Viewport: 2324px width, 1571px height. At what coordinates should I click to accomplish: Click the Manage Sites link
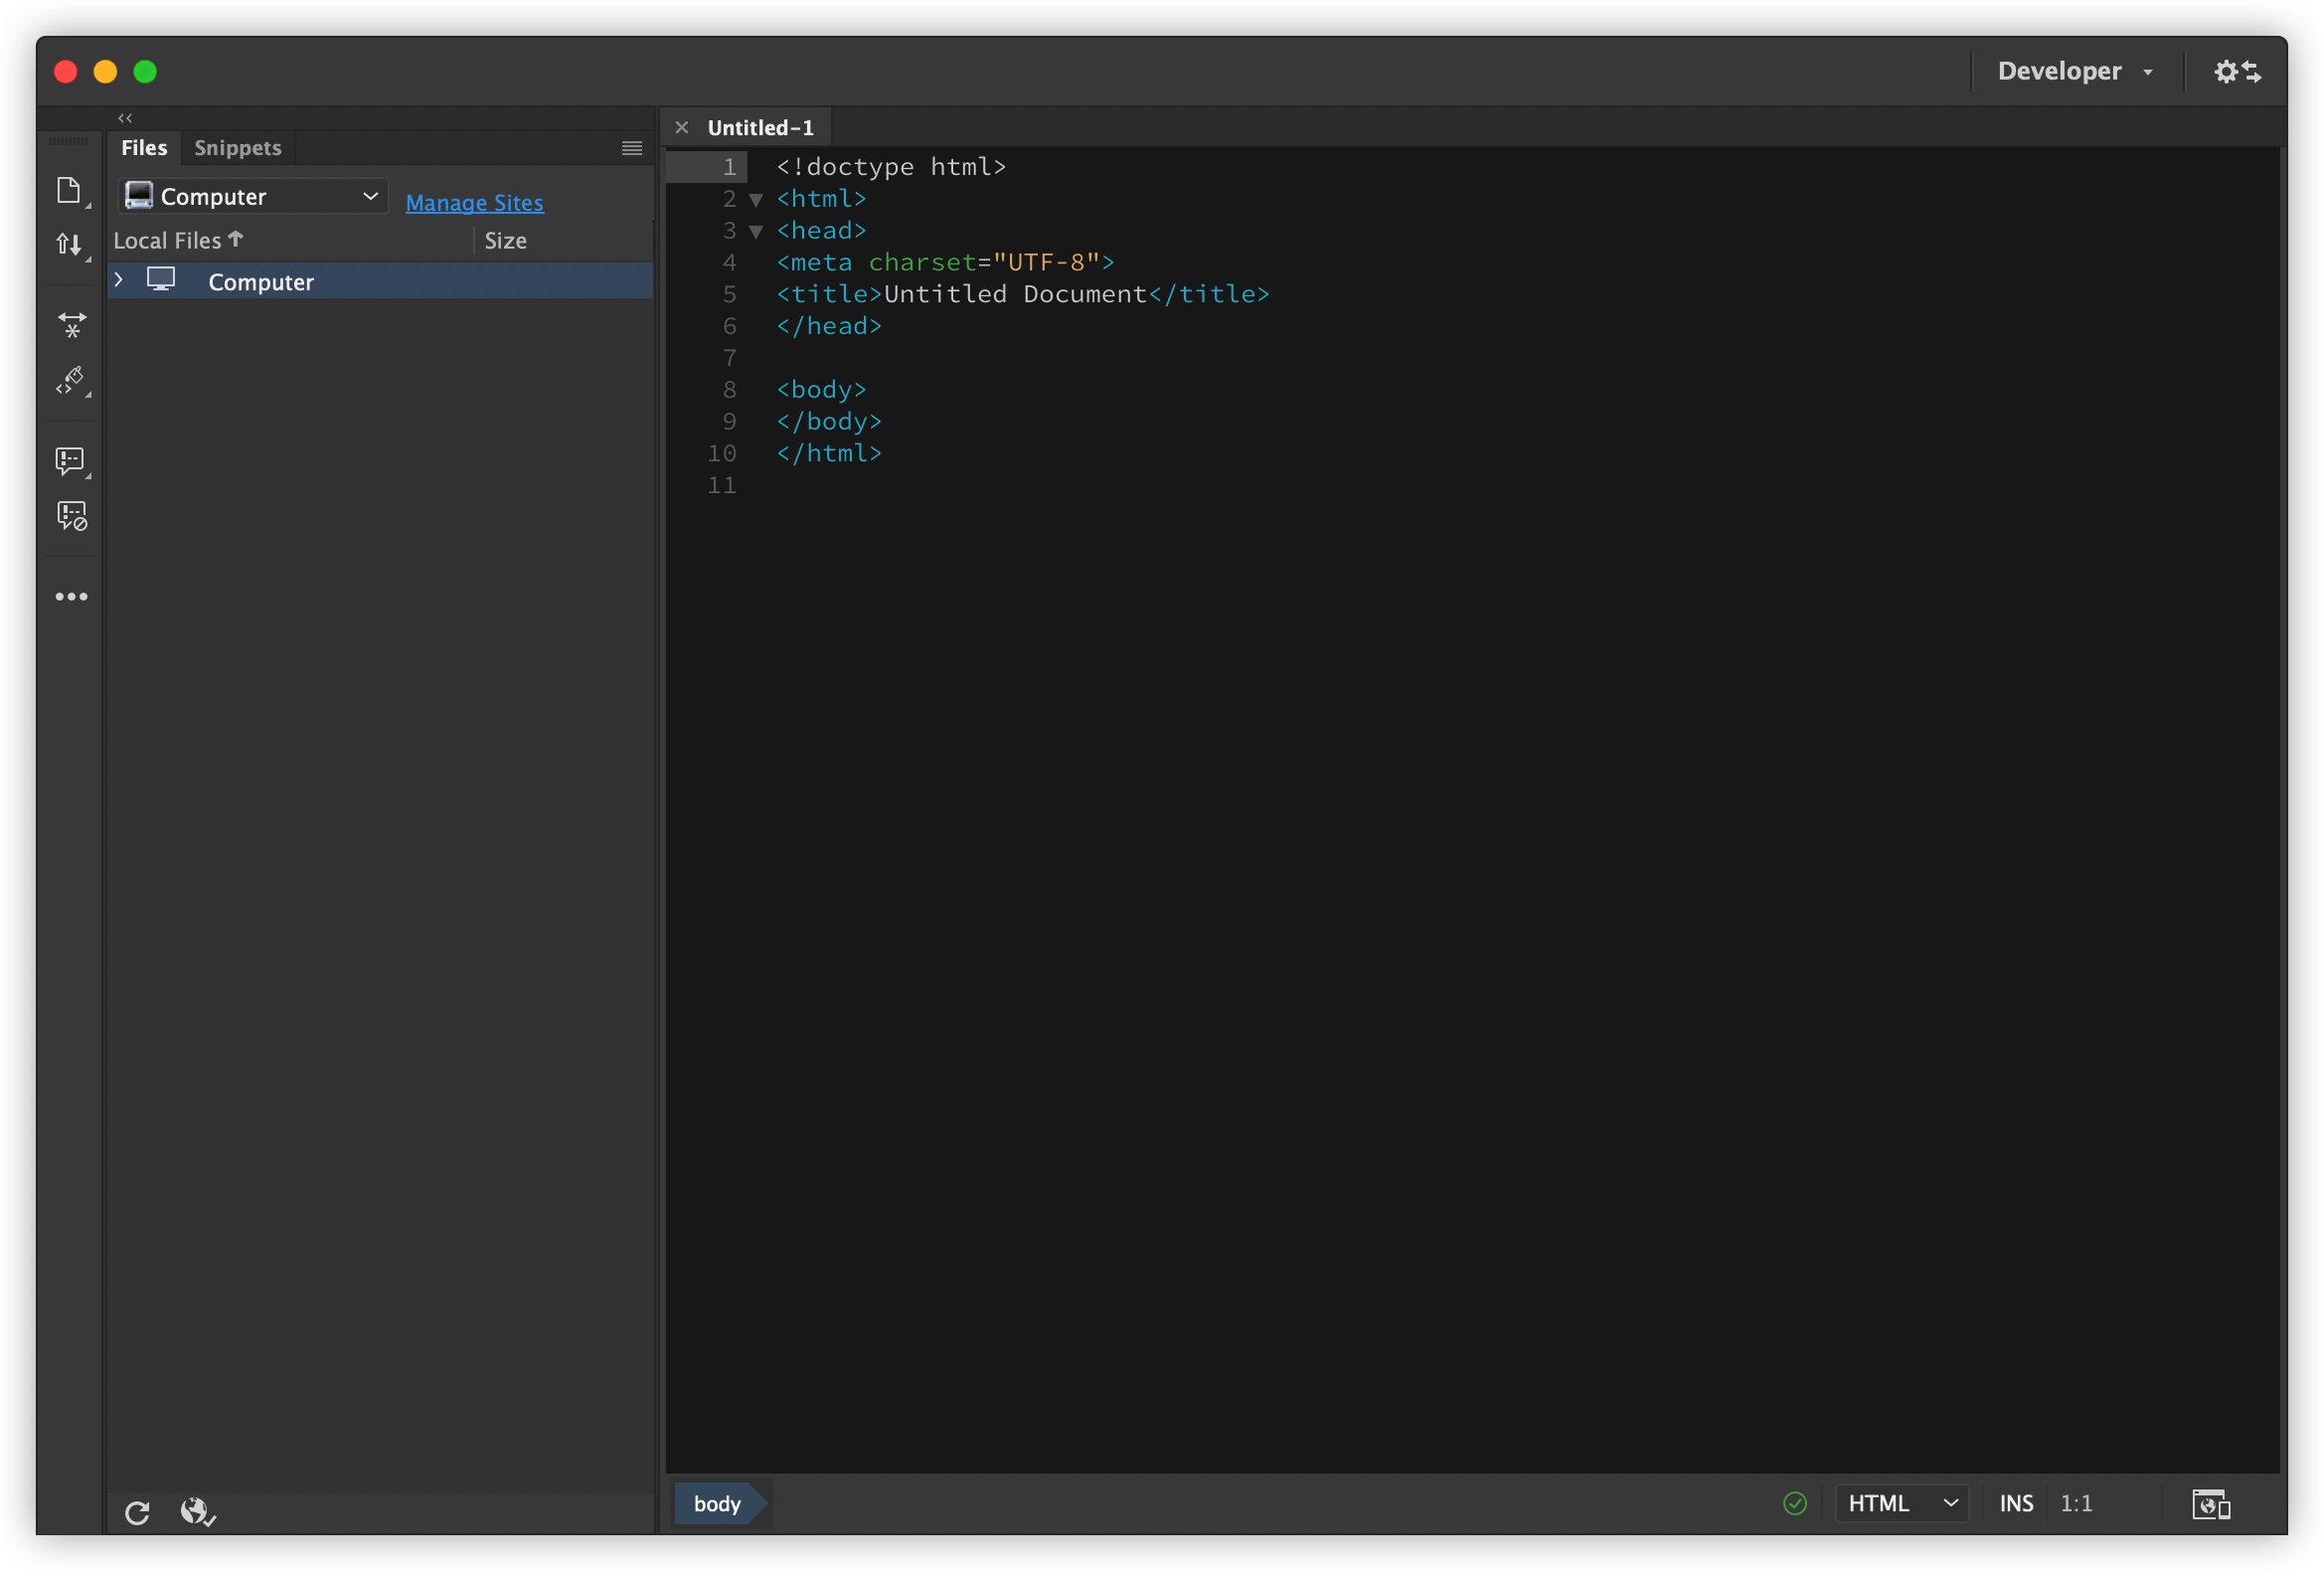coord(474,202)
